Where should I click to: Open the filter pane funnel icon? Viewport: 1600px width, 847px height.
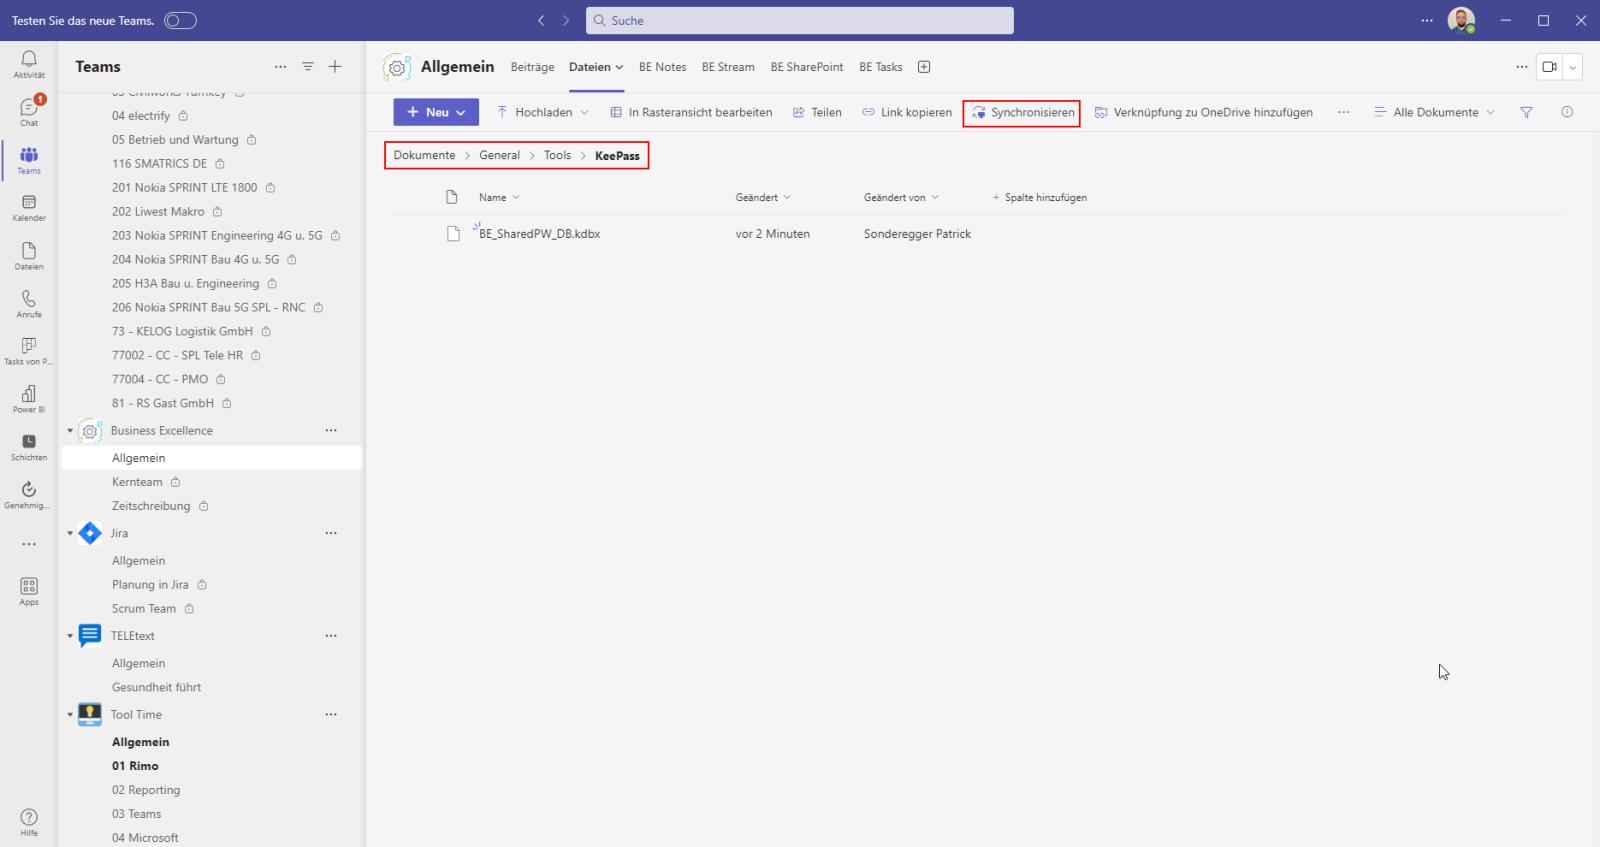click(x=1526, y=112)
